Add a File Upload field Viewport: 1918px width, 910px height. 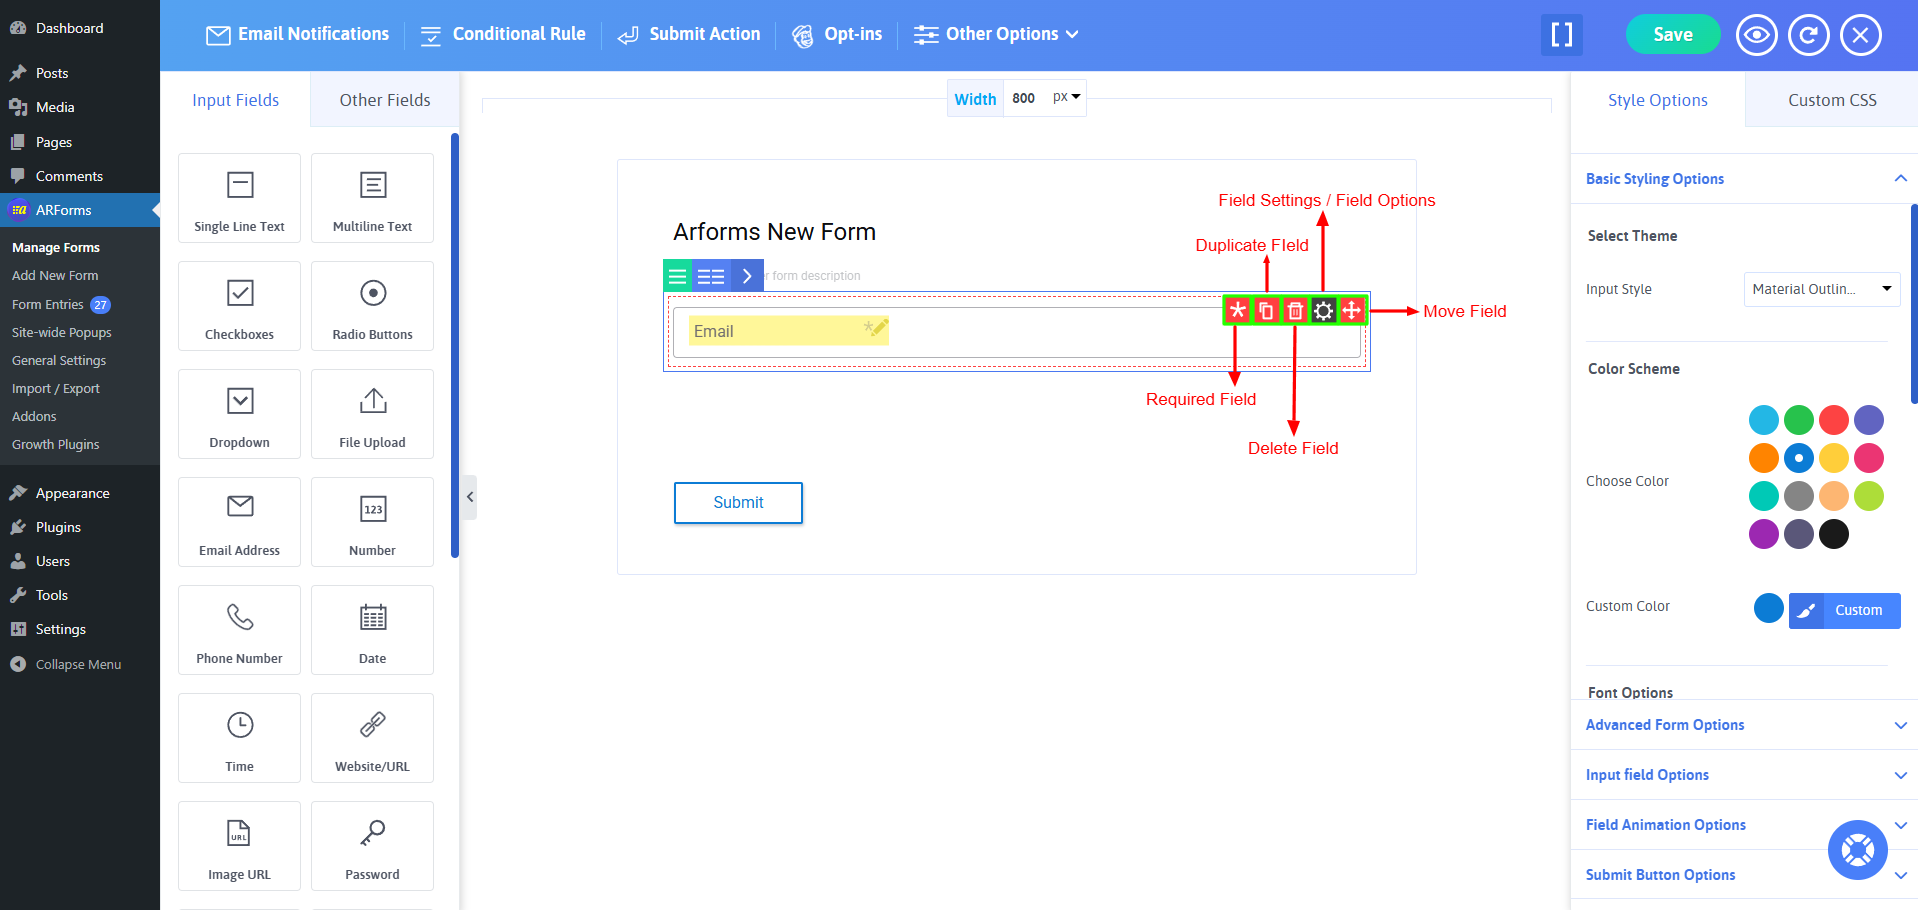click(372, 414)
